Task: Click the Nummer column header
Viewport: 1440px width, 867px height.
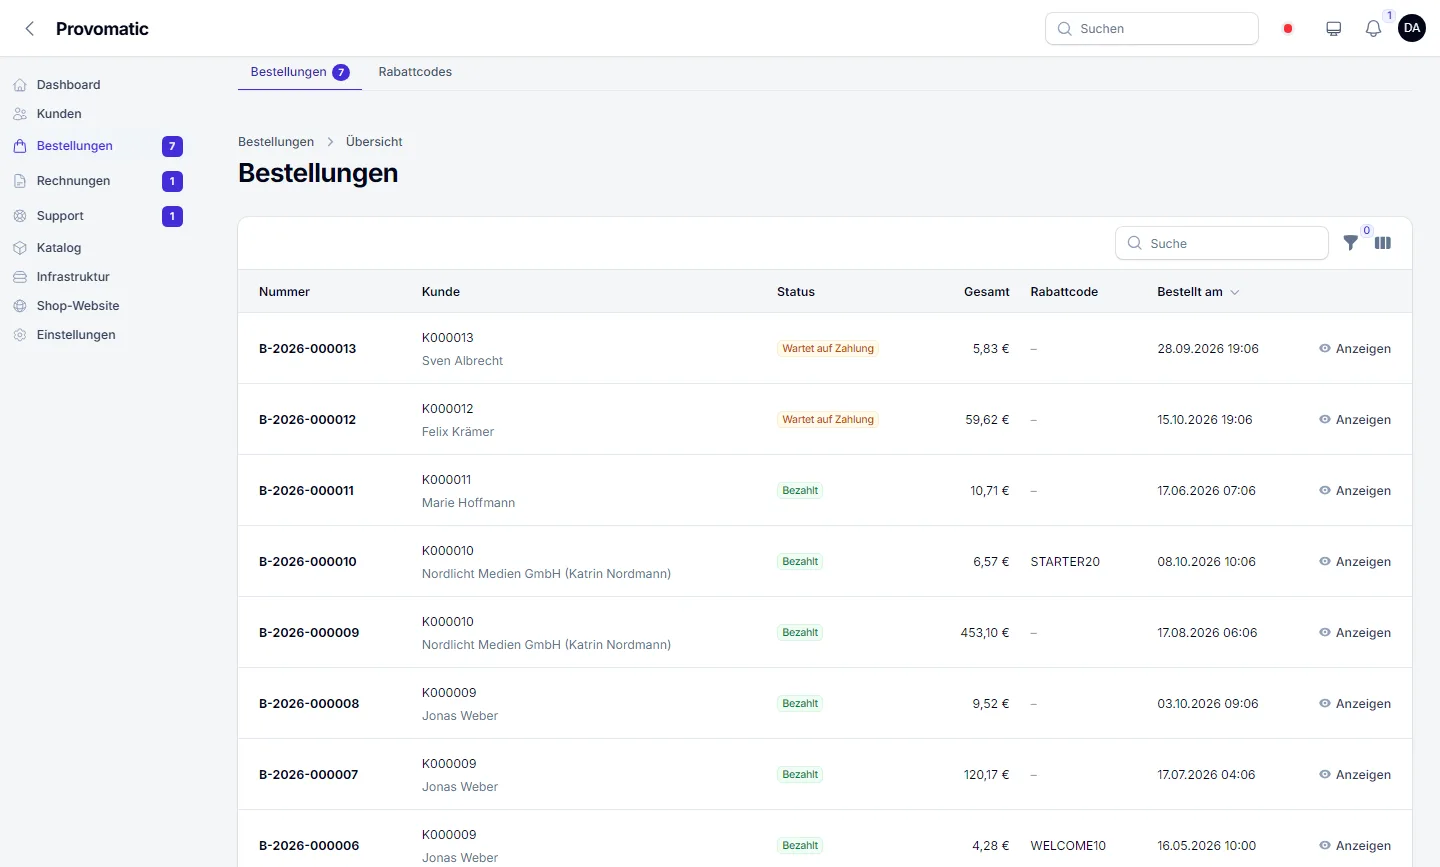Action: pyautogui.click(x=284, y=292)
